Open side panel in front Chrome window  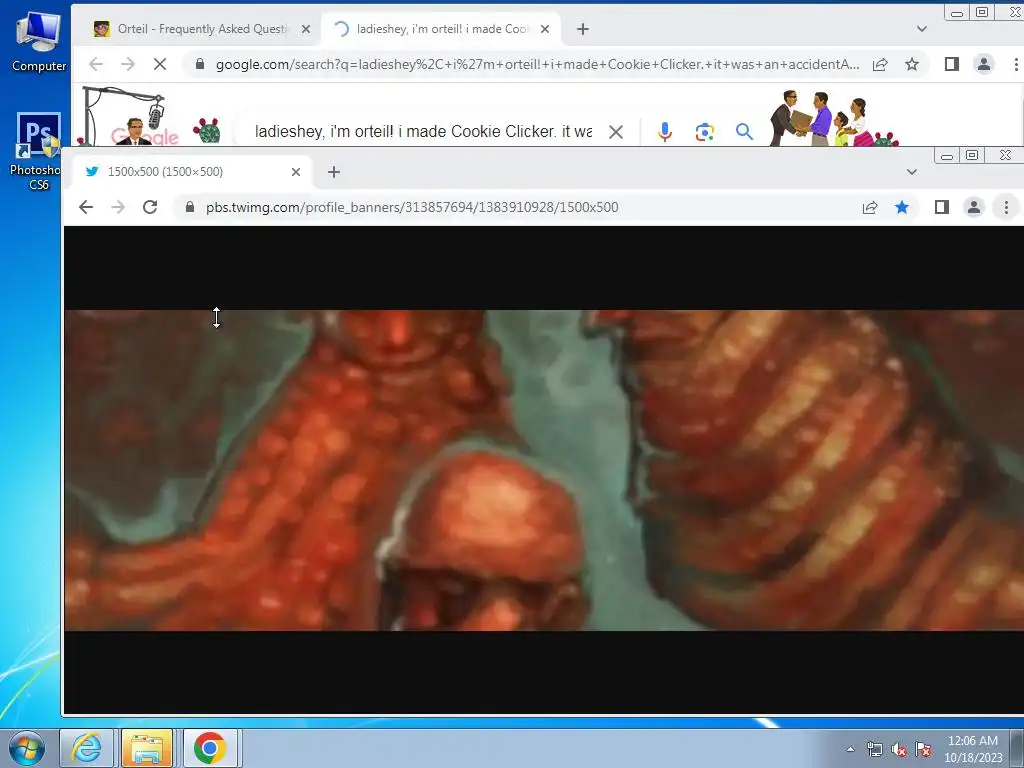coord(942,207)
